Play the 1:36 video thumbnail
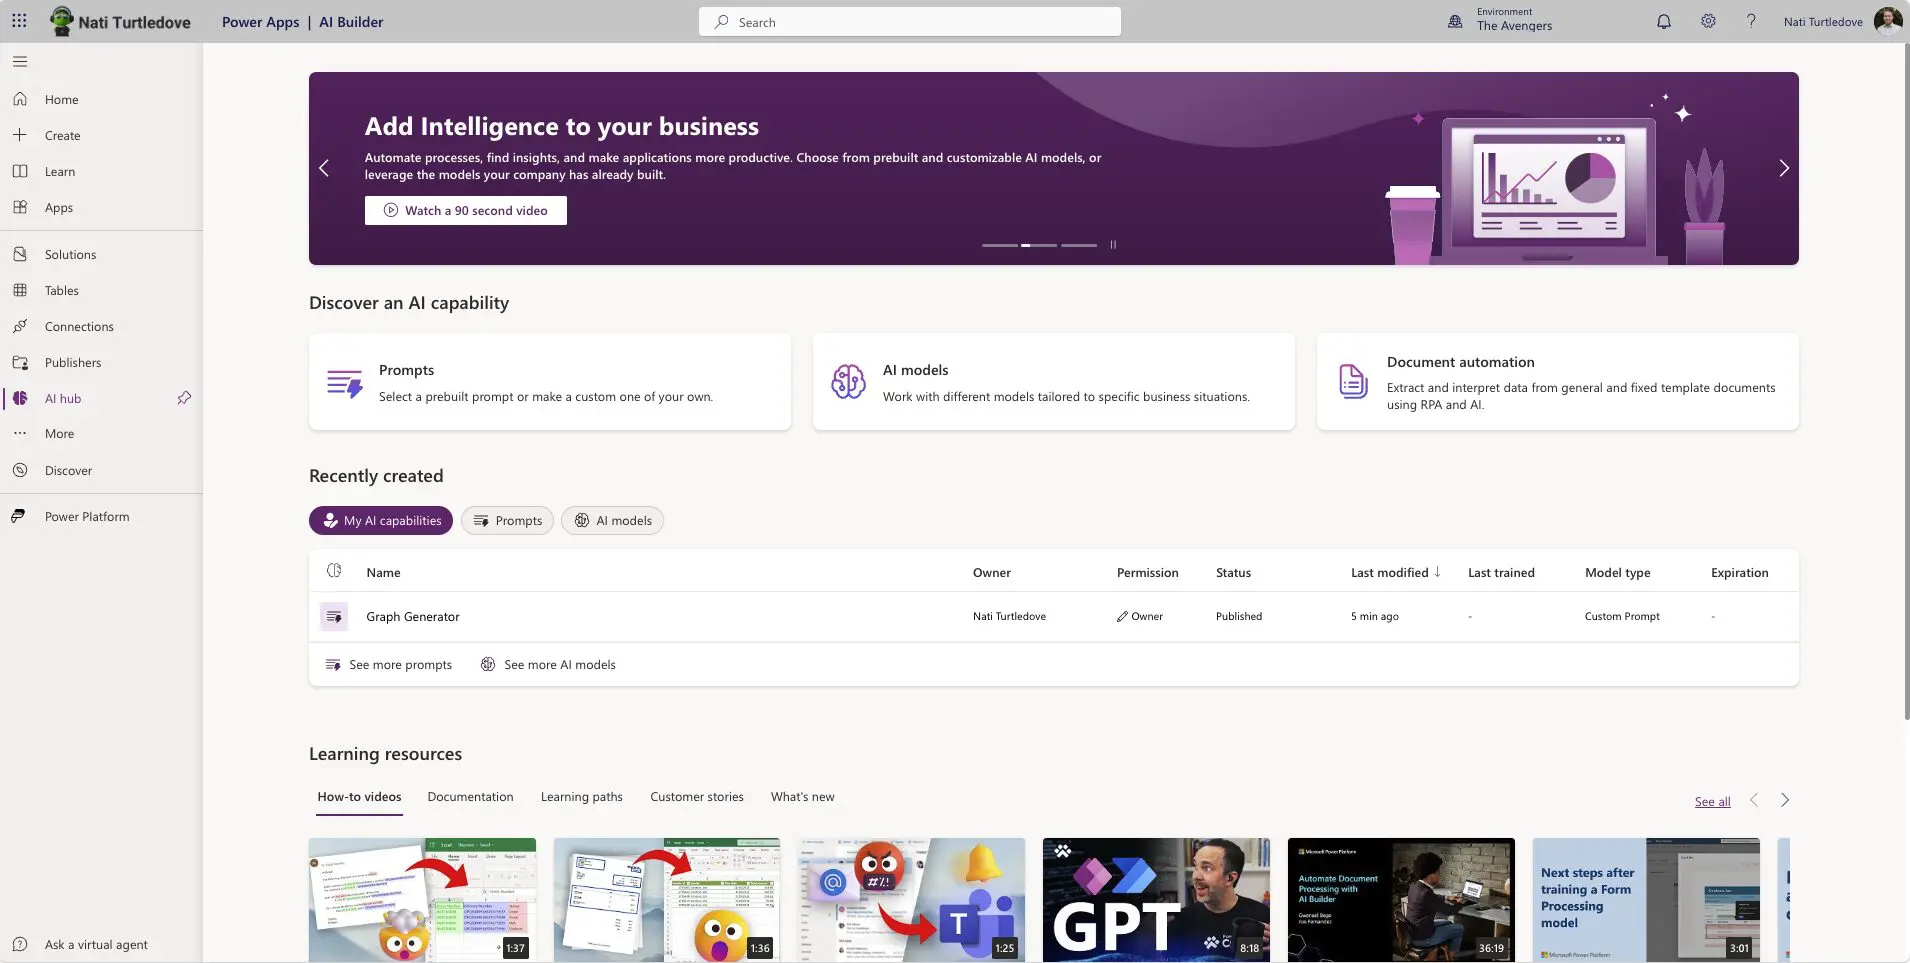This screenshot has height=963, width=1910. coord(667,900)
